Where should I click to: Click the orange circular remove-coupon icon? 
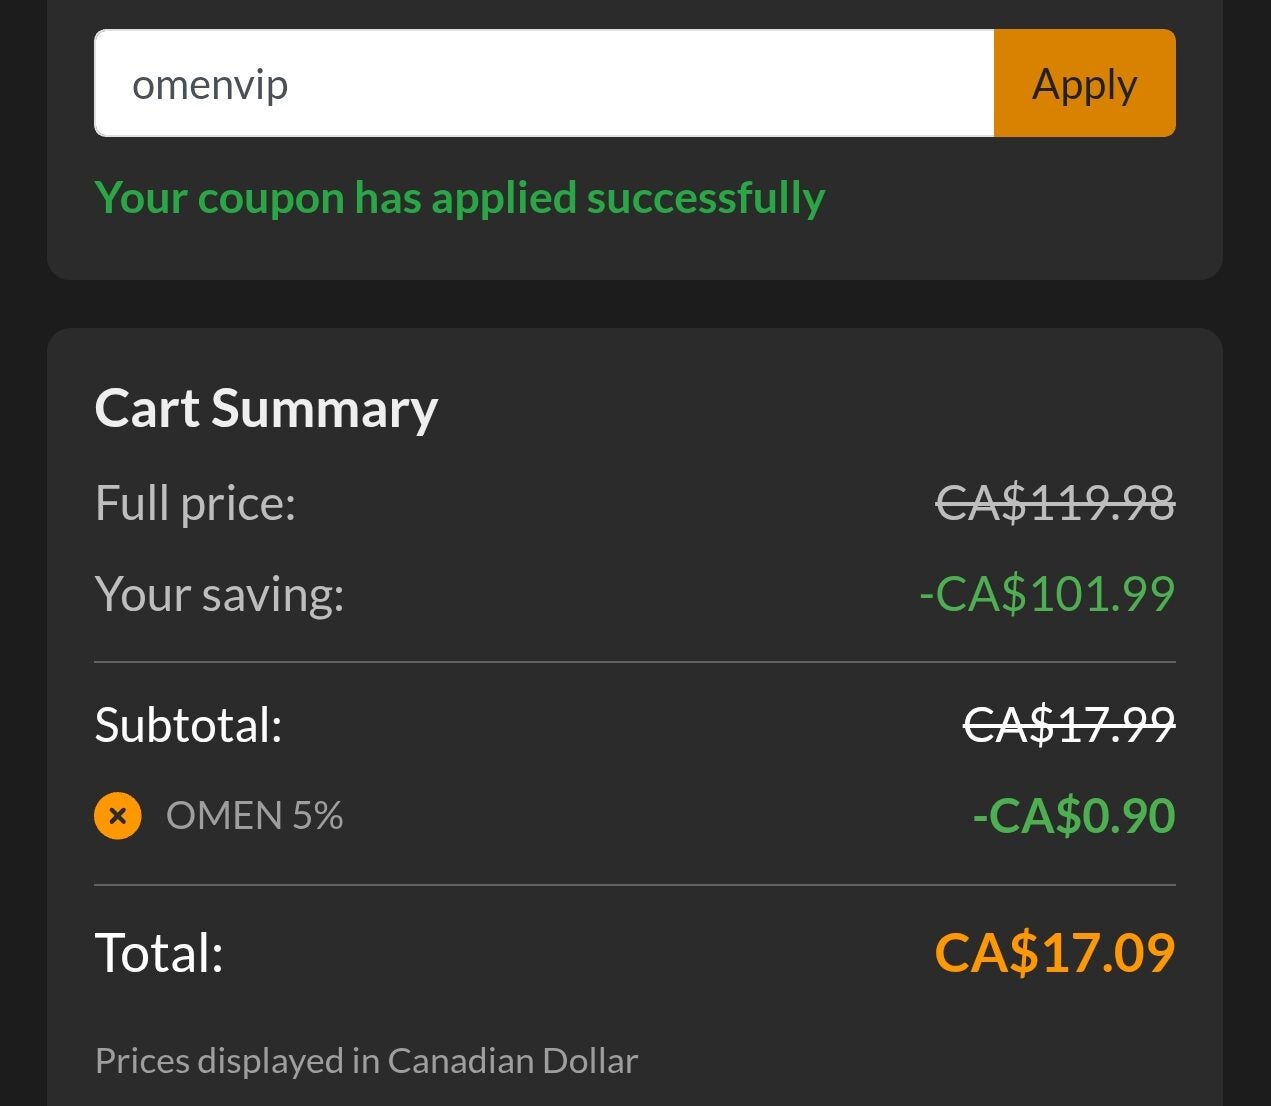[x=117, y=815]
